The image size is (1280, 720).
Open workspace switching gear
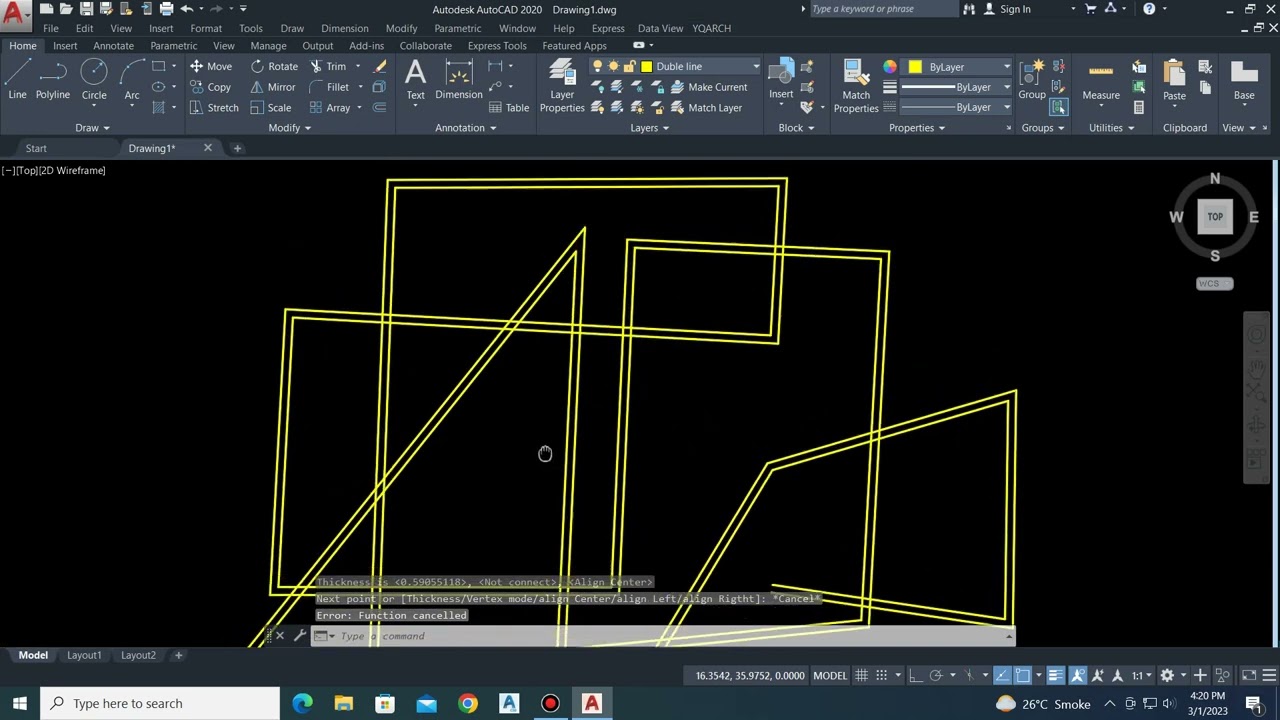1167,676
